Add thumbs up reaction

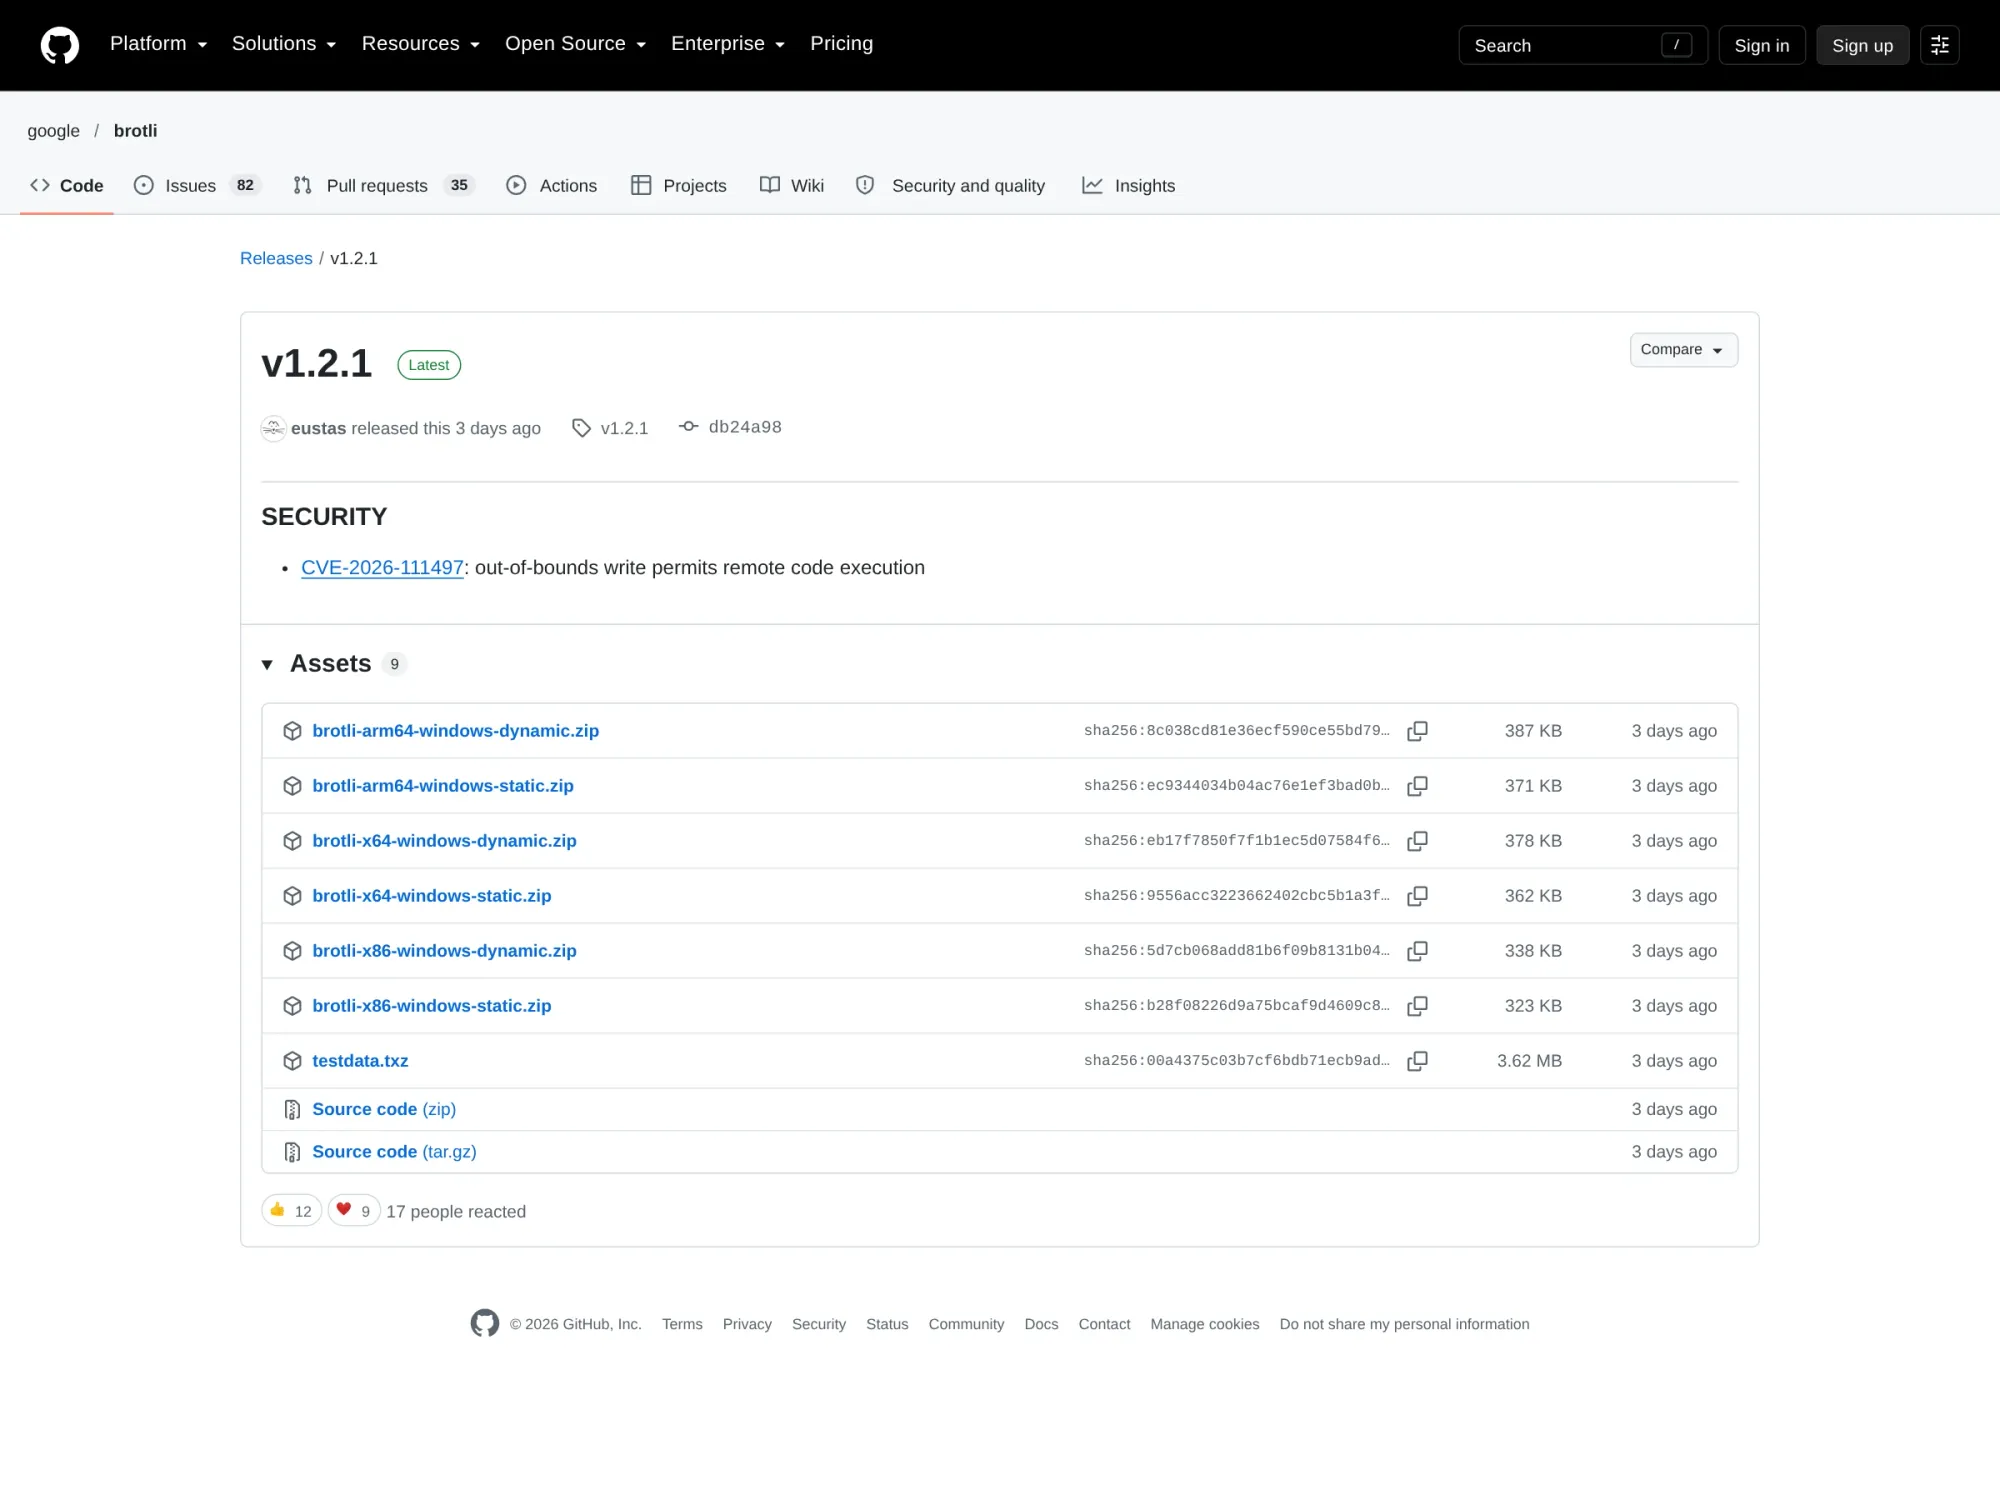(x=291, y=1210)
